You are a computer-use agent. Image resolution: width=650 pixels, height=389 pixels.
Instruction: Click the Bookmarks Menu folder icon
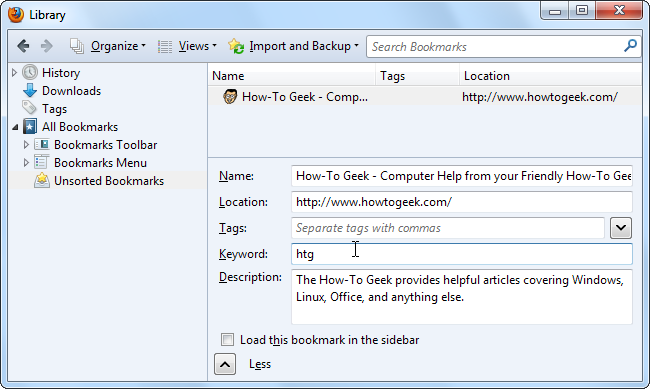(x=41, y=162)
